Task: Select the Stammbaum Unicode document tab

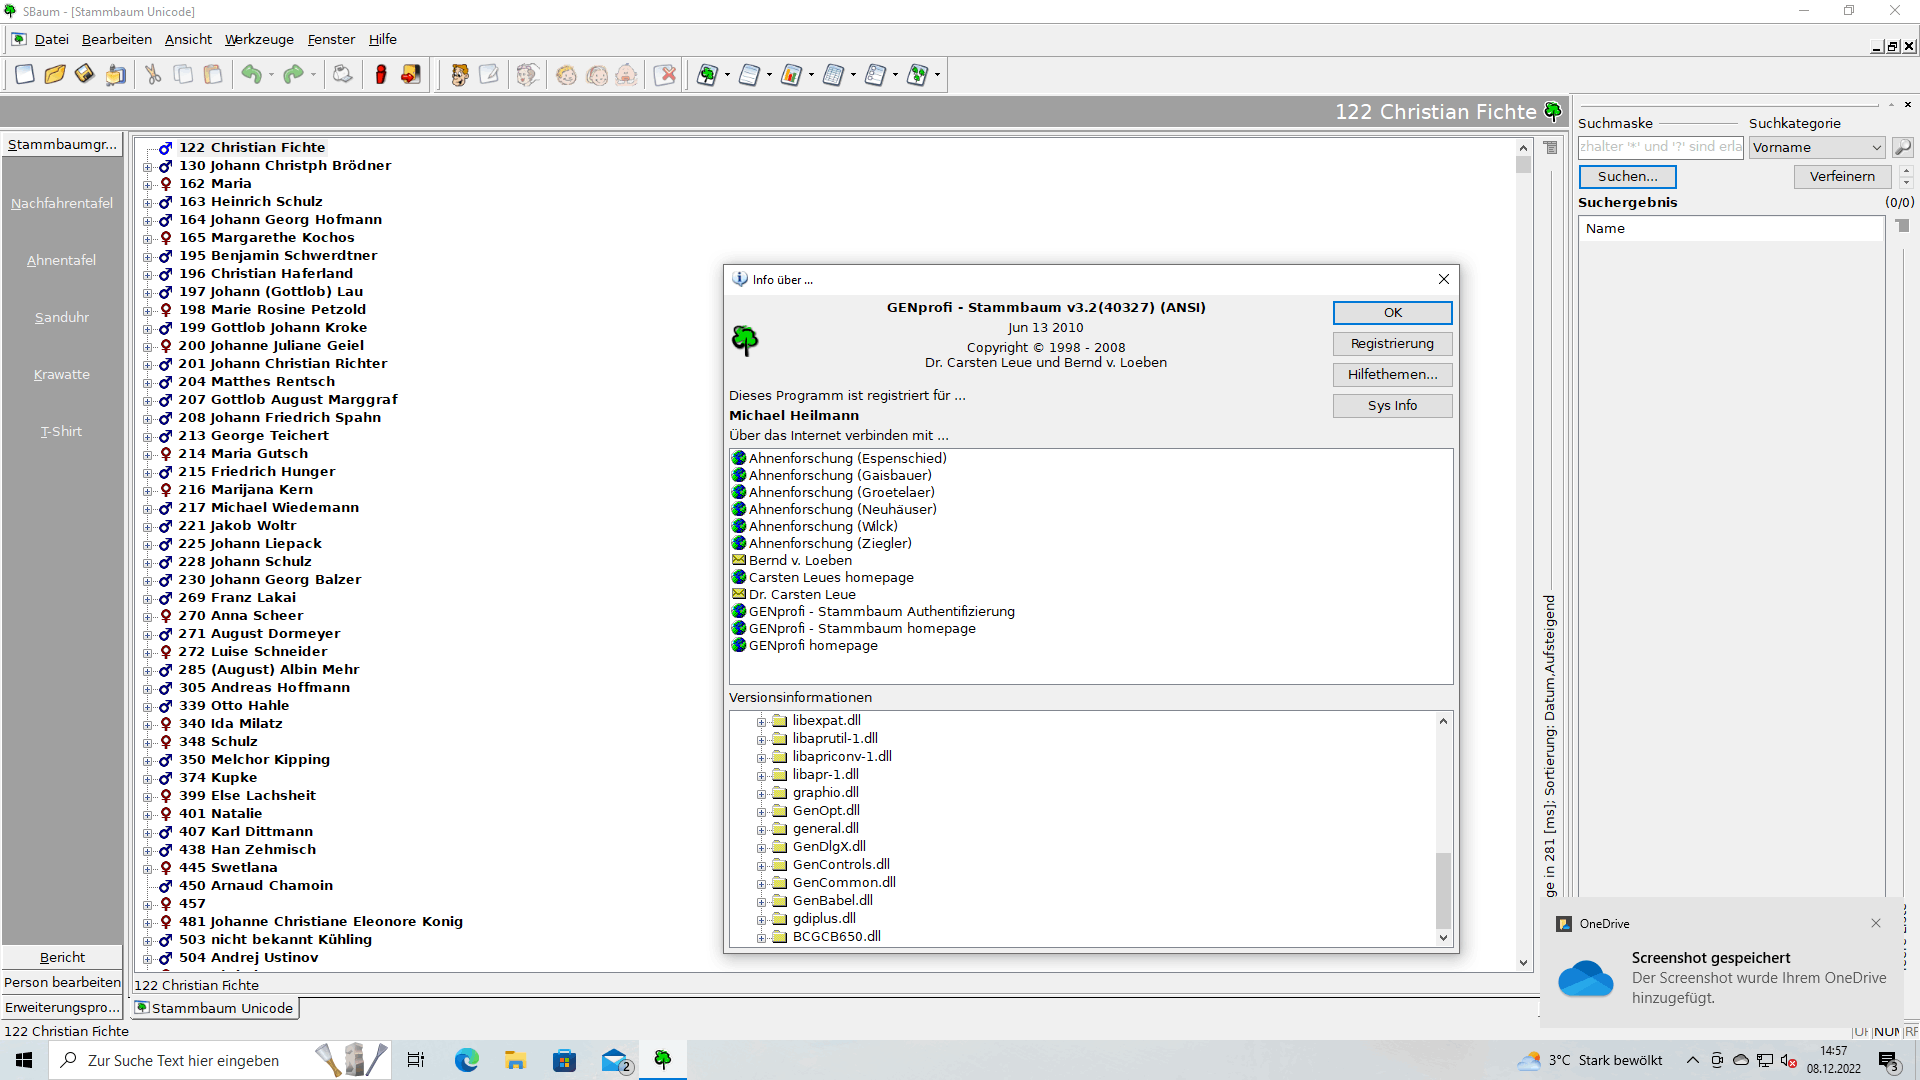Action: coord(215,1008)
